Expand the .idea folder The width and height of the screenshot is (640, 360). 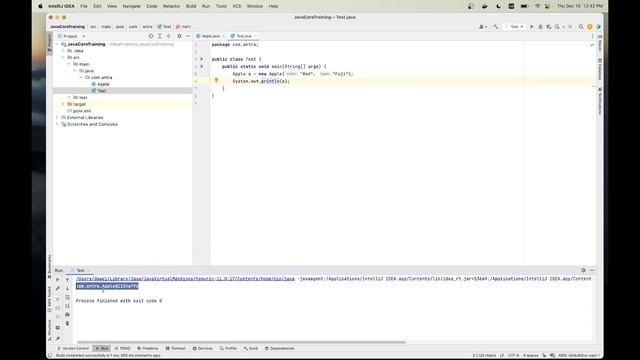point(63,51)
